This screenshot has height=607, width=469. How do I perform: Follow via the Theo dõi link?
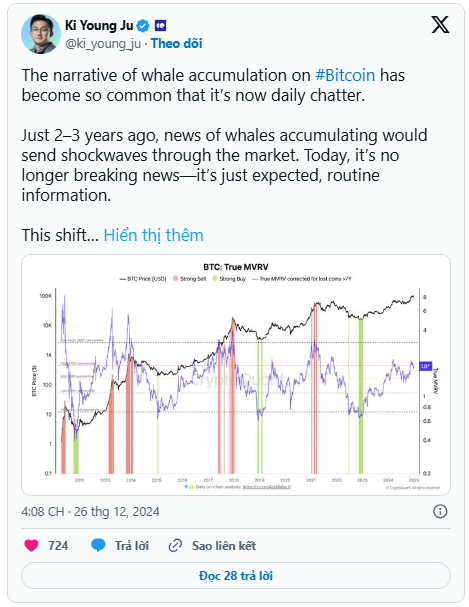click(176, 43)
